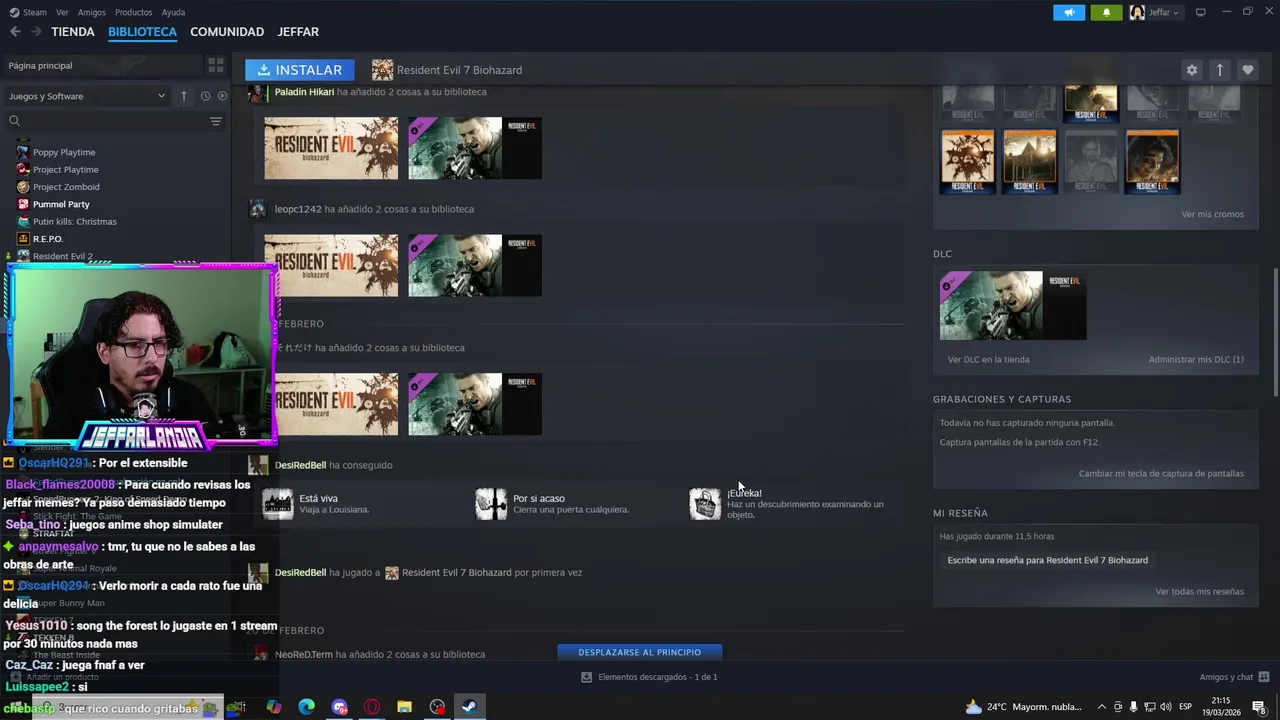Expand the Juegos y Software dropdown
Viewport: 1280px width, 720px height.
pos(87,96)
